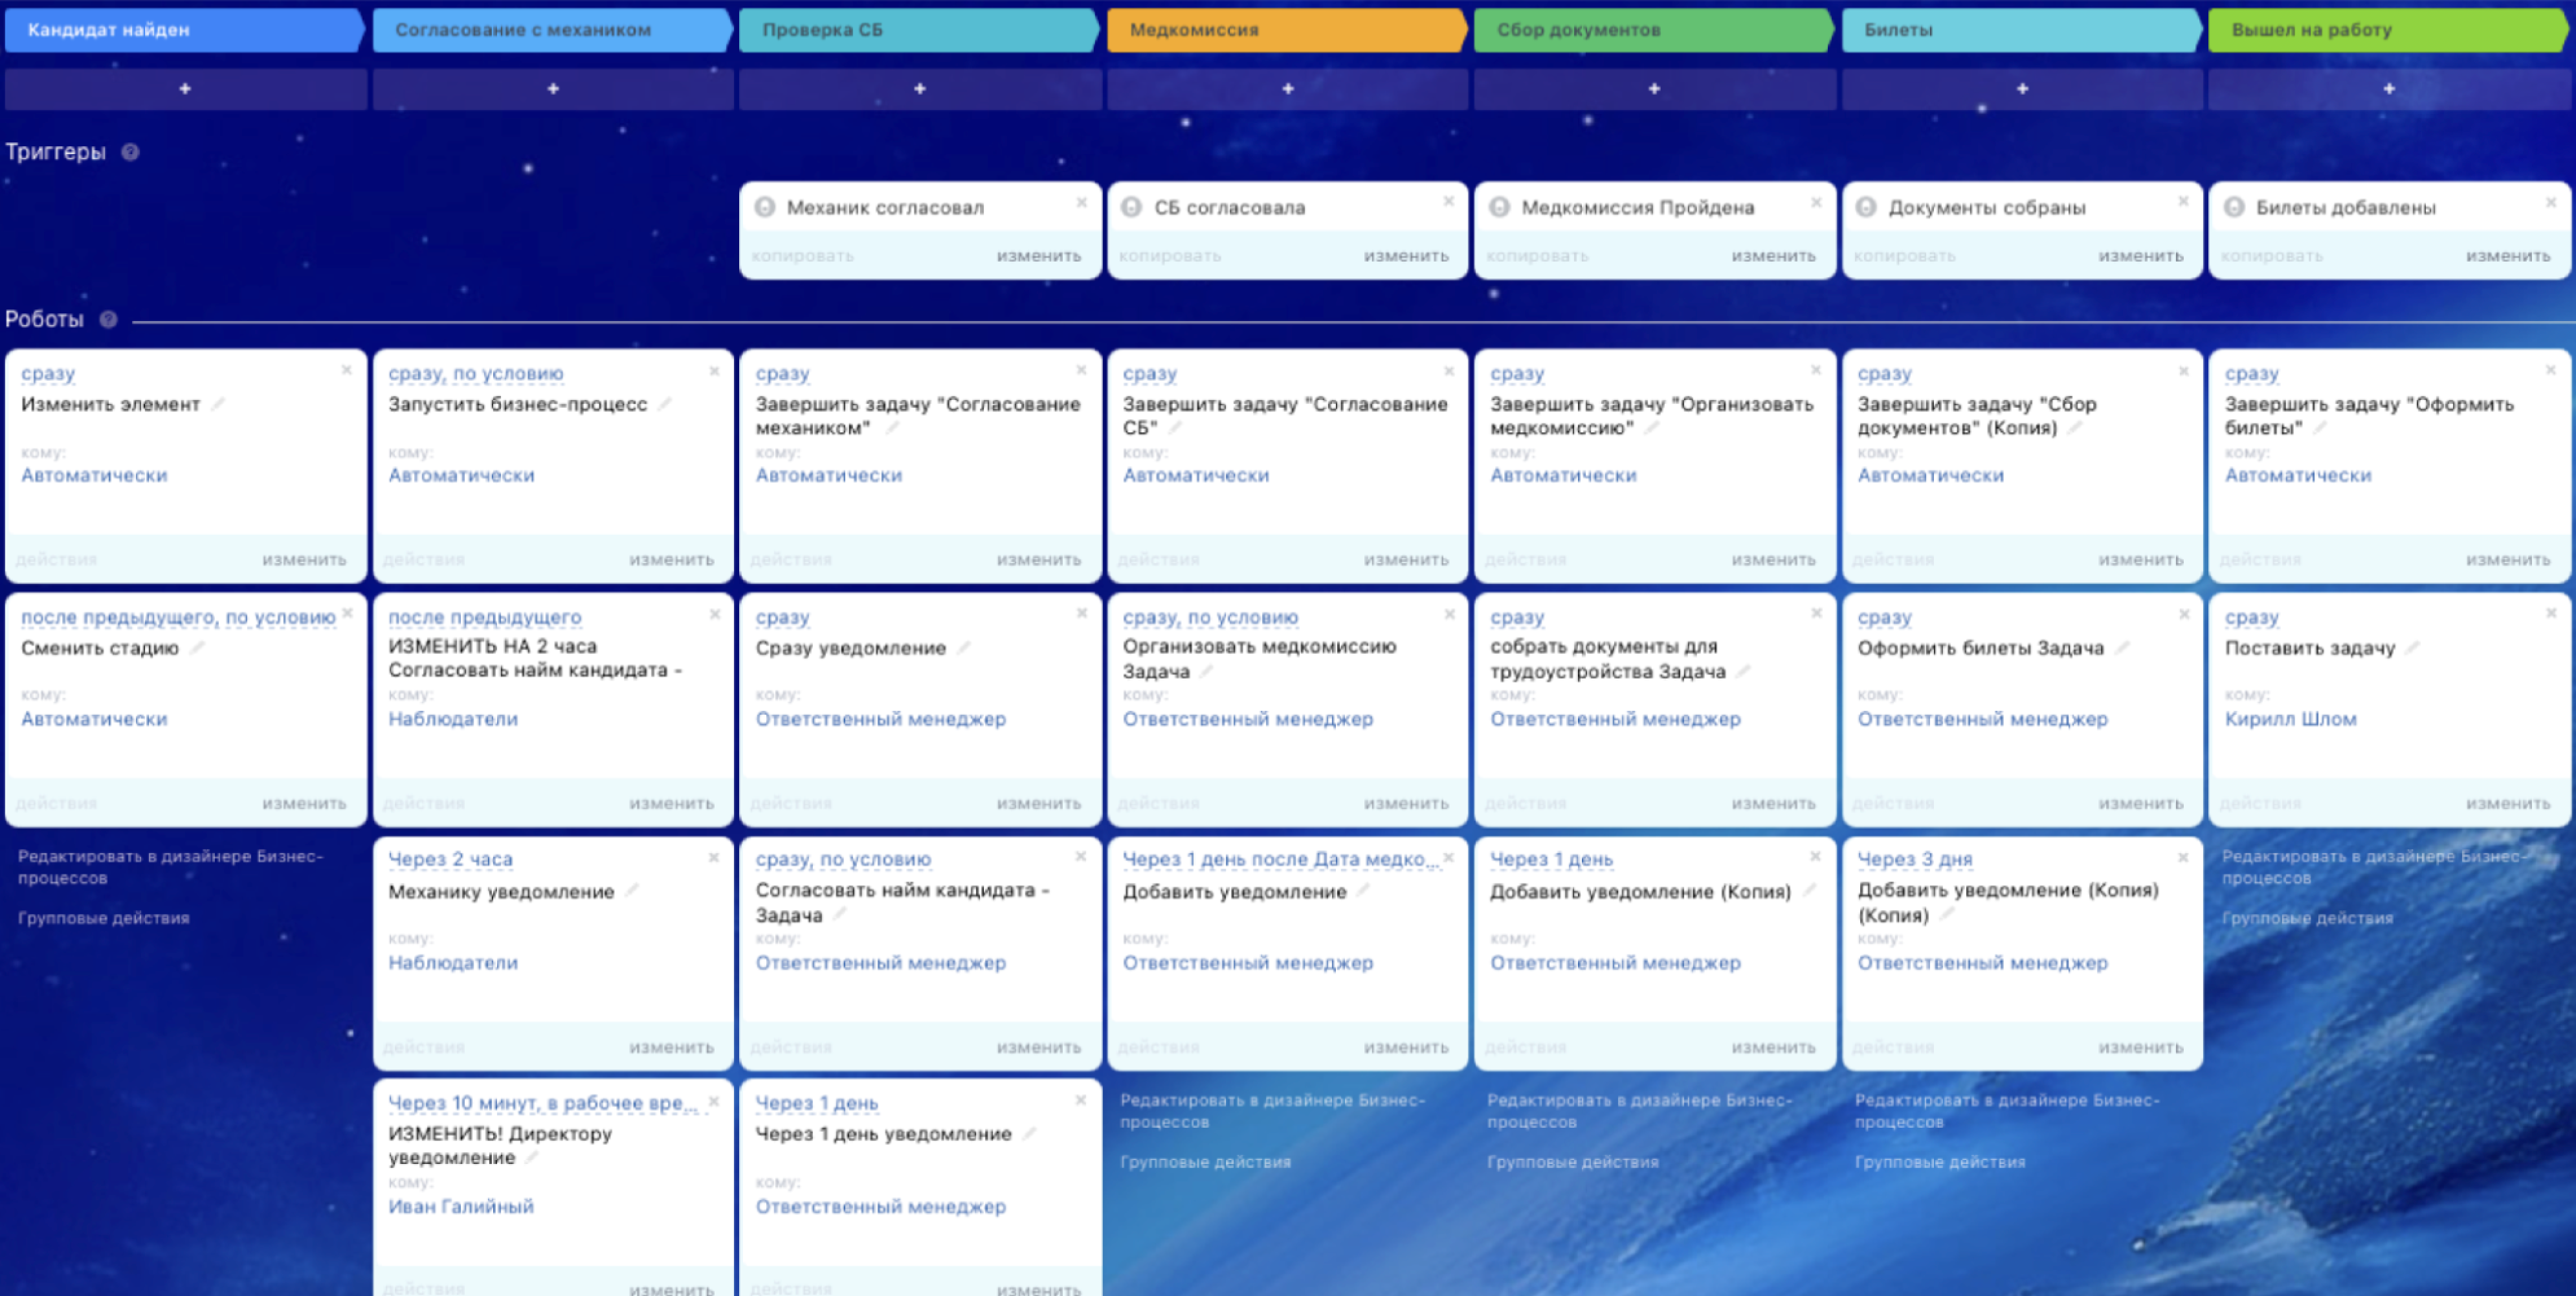Delete the Изменить элемент robot
This screenshot has height=1296, width=2576.
tap(346, 370)
